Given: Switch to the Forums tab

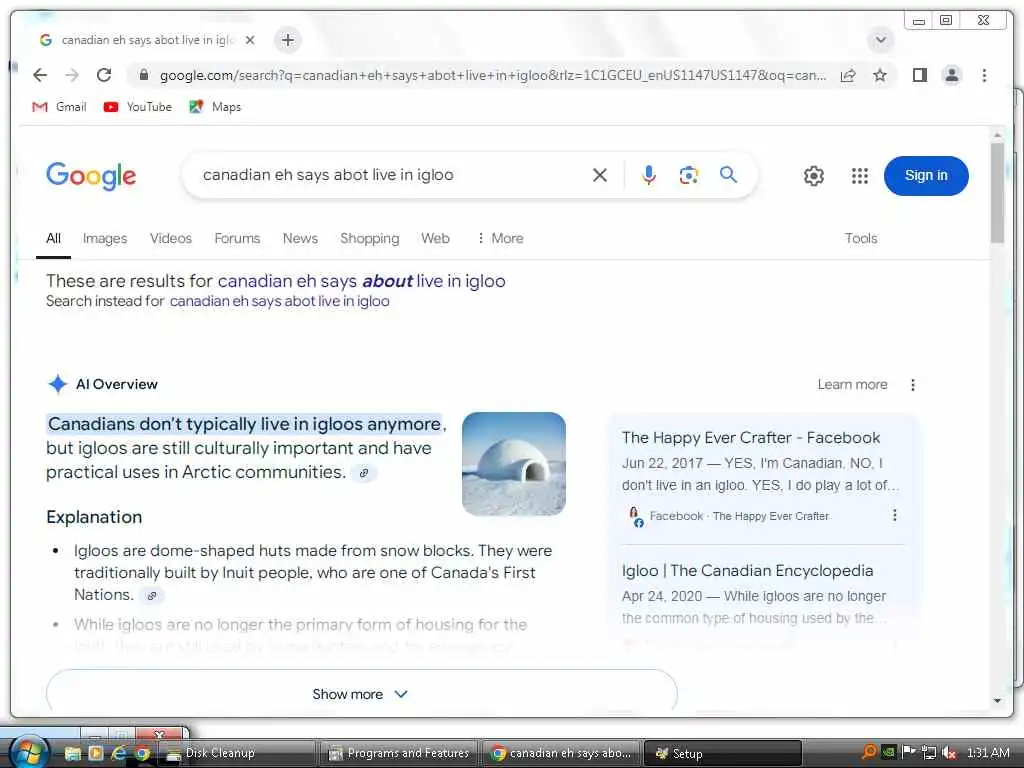Looking at the screenshot, I should (237, 238).
